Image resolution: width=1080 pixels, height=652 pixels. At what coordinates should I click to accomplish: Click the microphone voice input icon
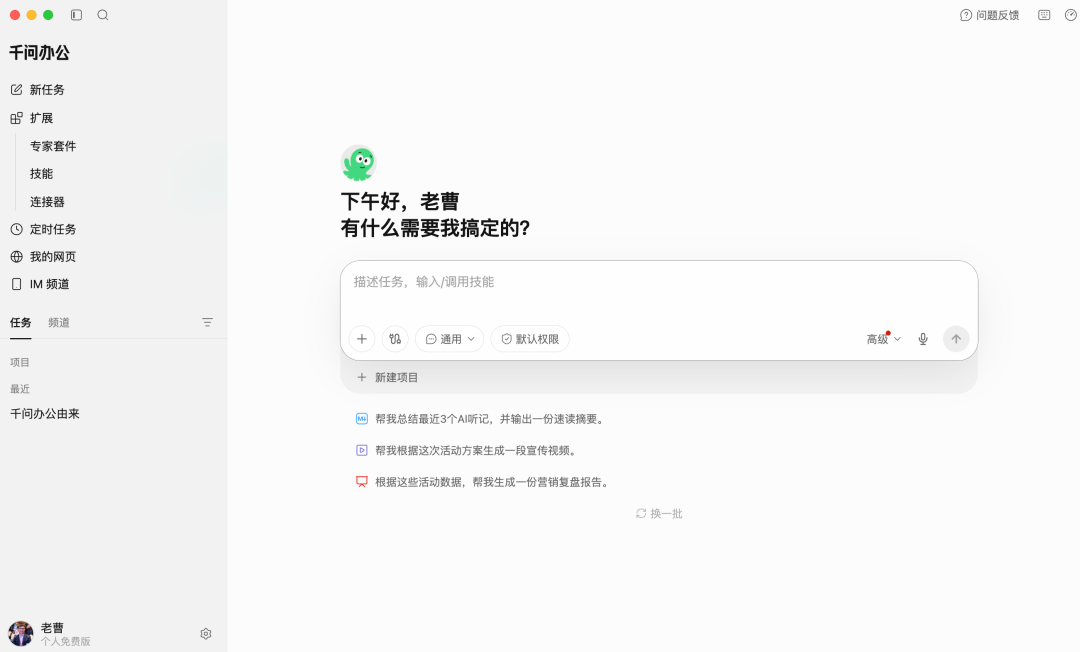(x=923, y=339)
